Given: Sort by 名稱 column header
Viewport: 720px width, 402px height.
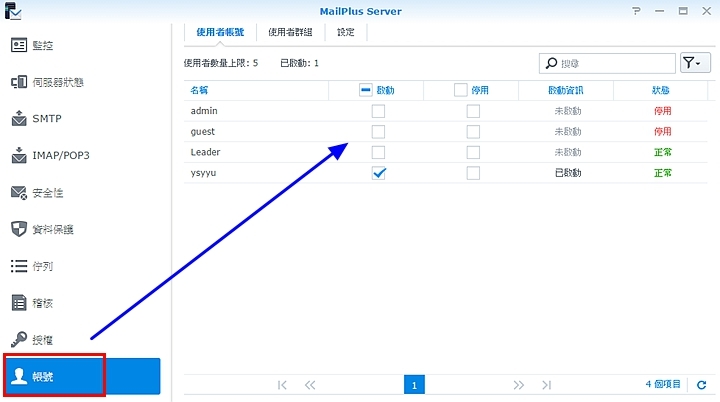Looking at the screenshot, I should (199, 91).
